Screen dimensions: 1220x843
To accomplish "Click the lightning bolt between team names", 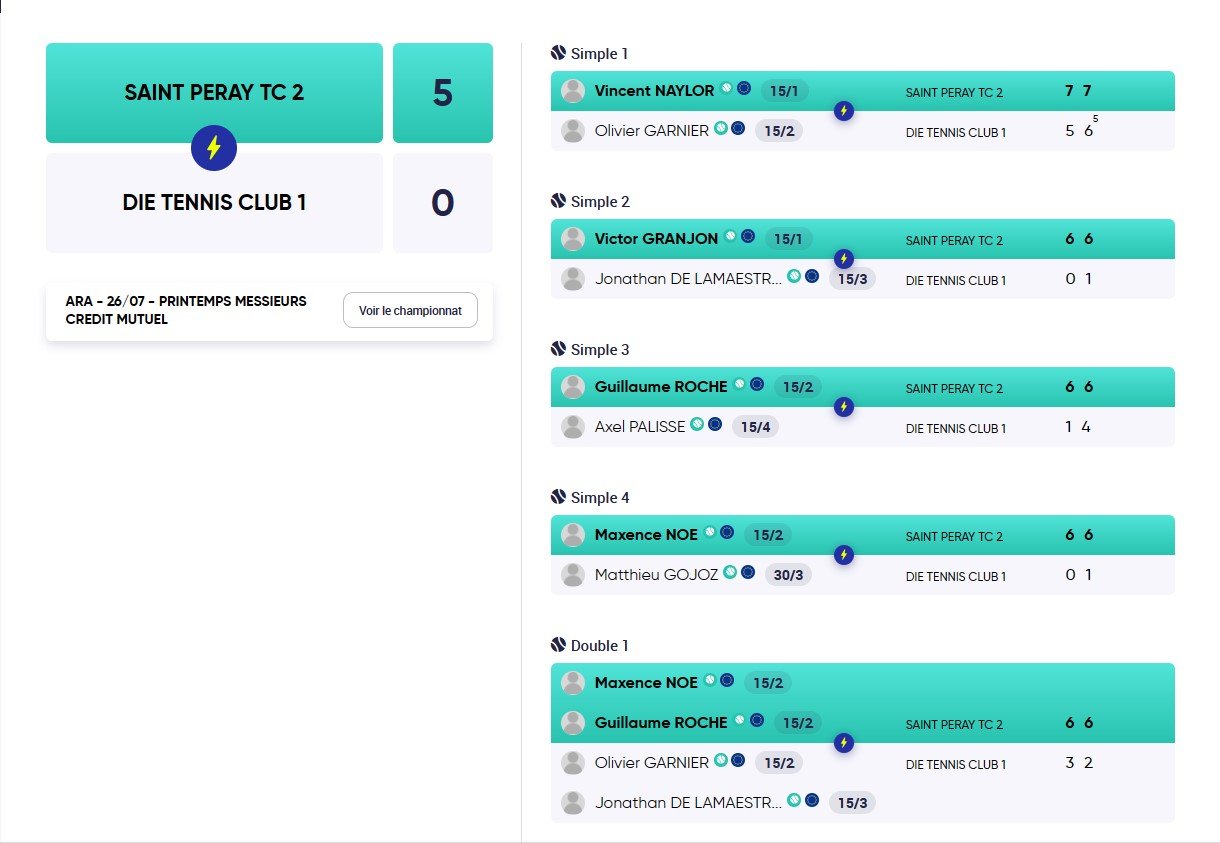I will click(213, 148).
